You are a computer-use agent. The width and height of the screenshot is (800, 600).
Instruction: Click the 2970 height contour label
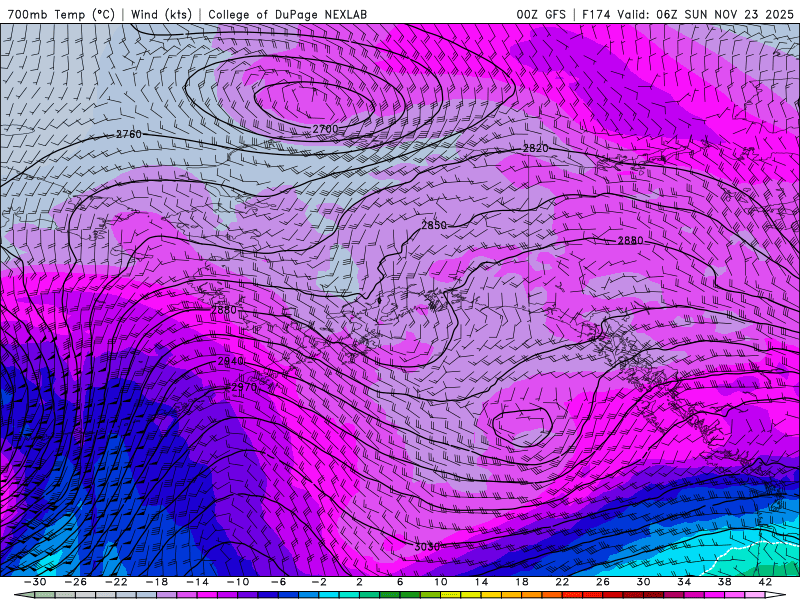click(x=244, y=387)
